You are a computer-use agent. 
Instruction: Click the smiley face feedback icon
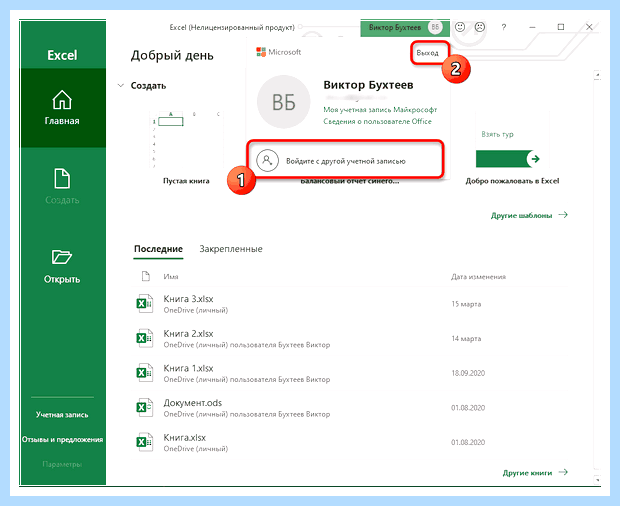[459, 27]
